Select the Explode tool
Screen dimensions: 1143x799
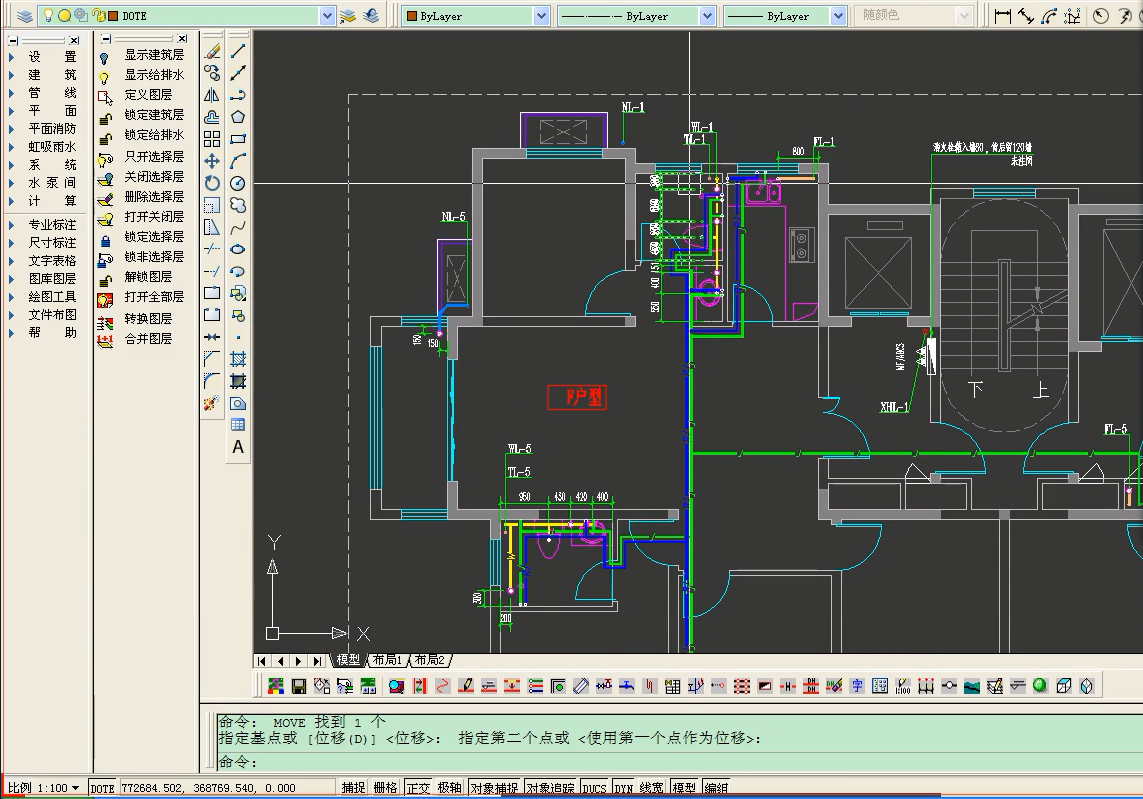pyautogui.click(x=212, y=403)
